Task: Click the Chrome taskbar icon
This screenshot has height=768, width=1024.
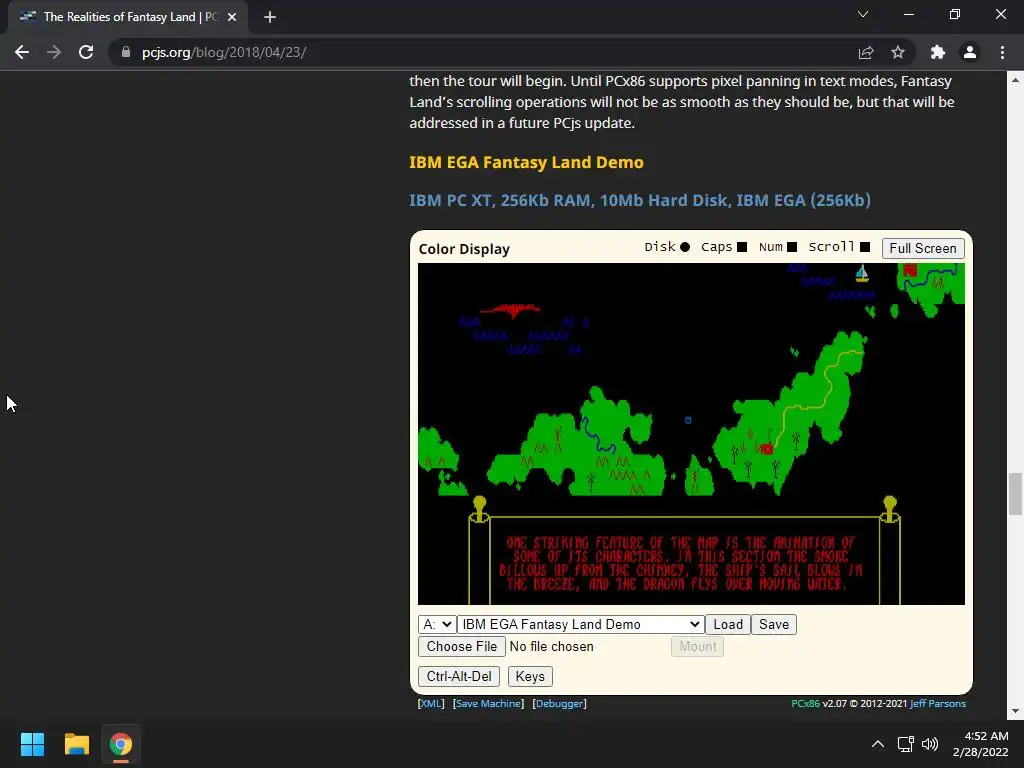Action: [x=121, y=744]
